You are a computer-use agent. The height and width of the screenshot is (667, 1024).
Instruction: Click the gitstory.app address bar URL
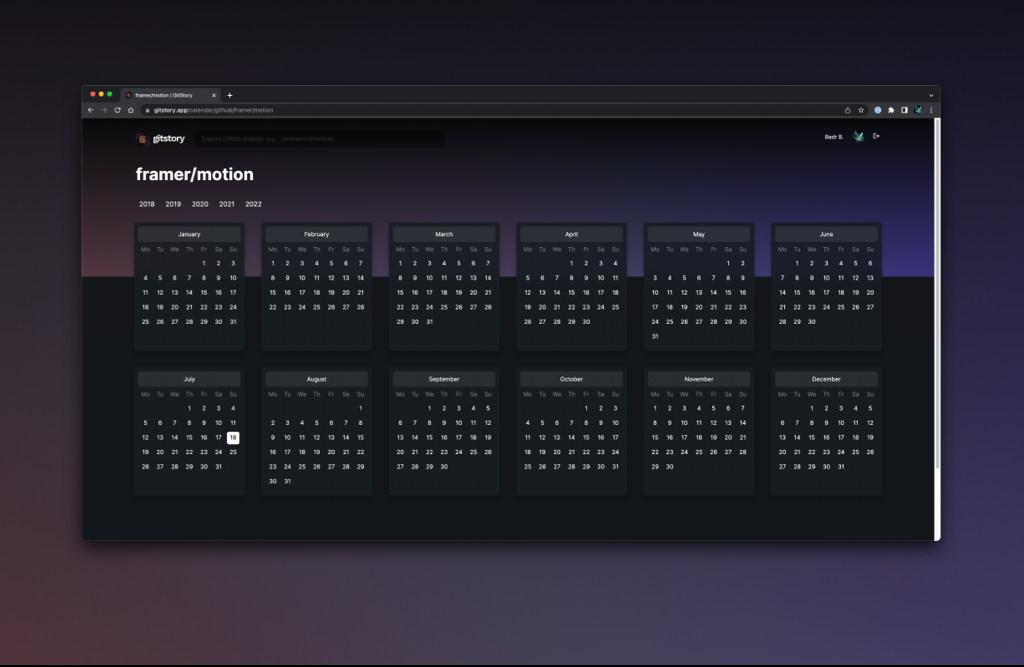point(214,110)
